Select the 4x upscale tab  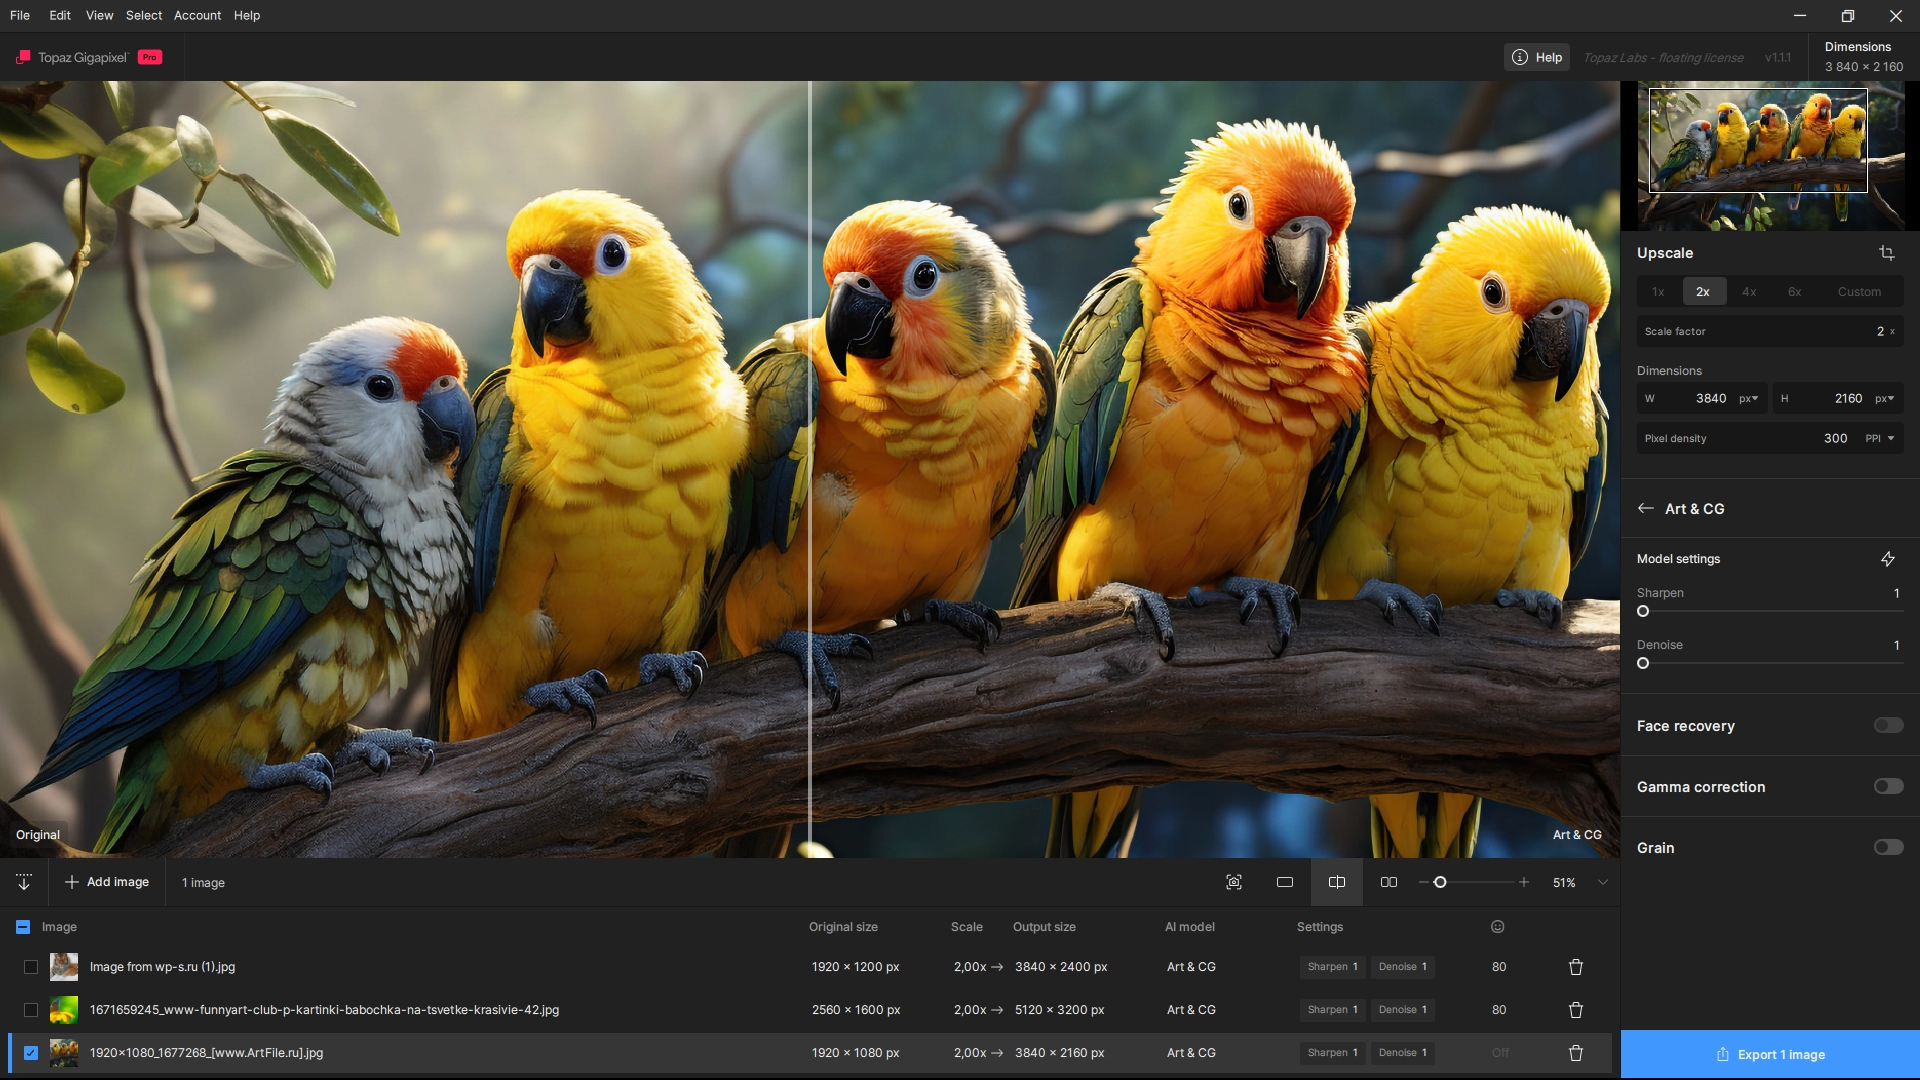1749,292
